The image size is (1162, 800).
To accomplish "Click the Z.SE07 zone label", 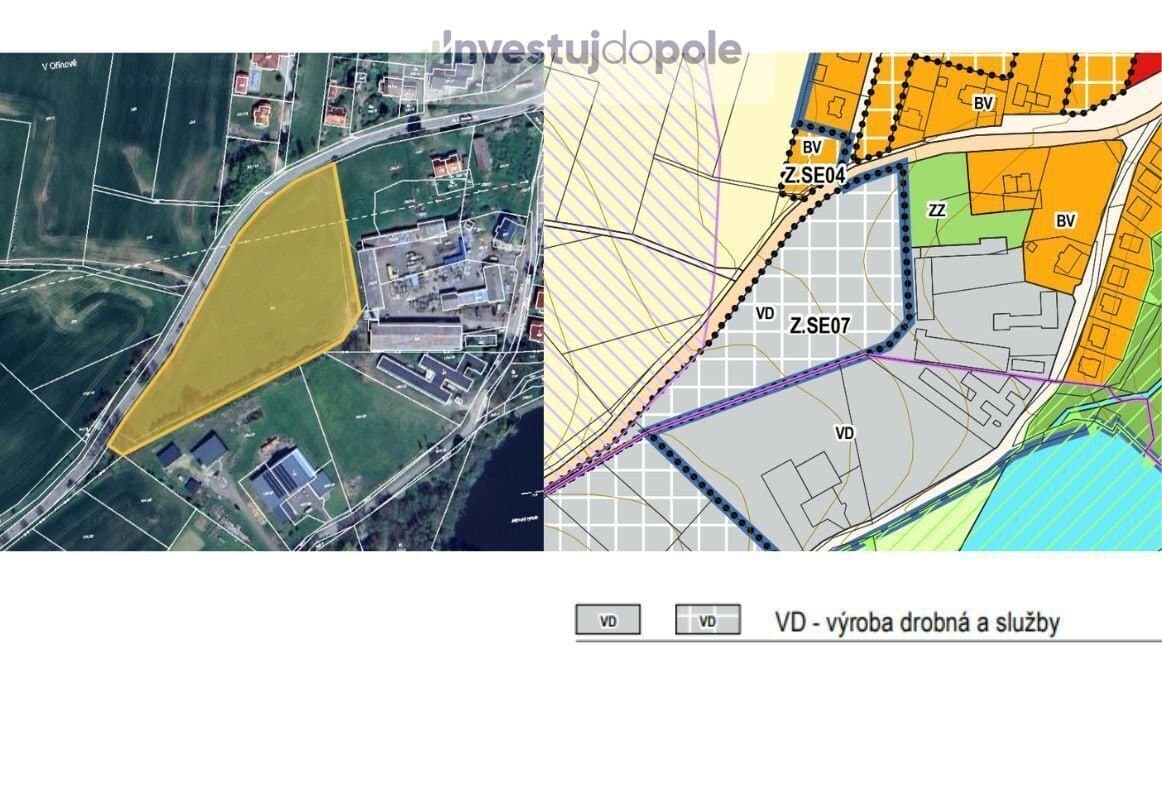I will 819,325.
